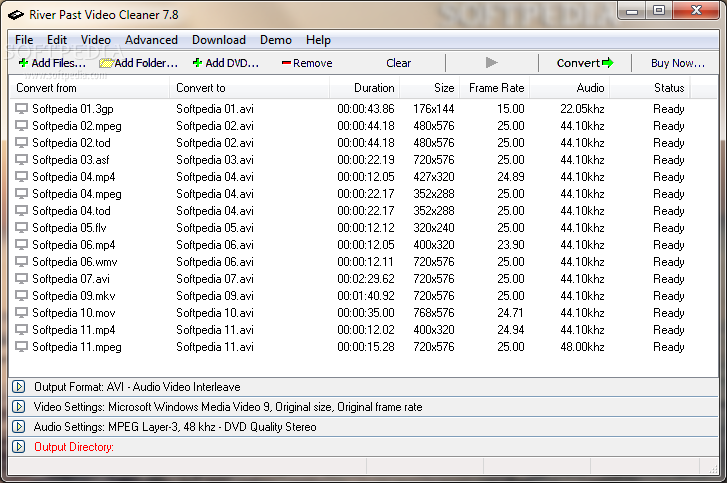Expand the Audio Settings panel arrow
The width and height of the screenshot is (727, 483).
pos(19,426)
